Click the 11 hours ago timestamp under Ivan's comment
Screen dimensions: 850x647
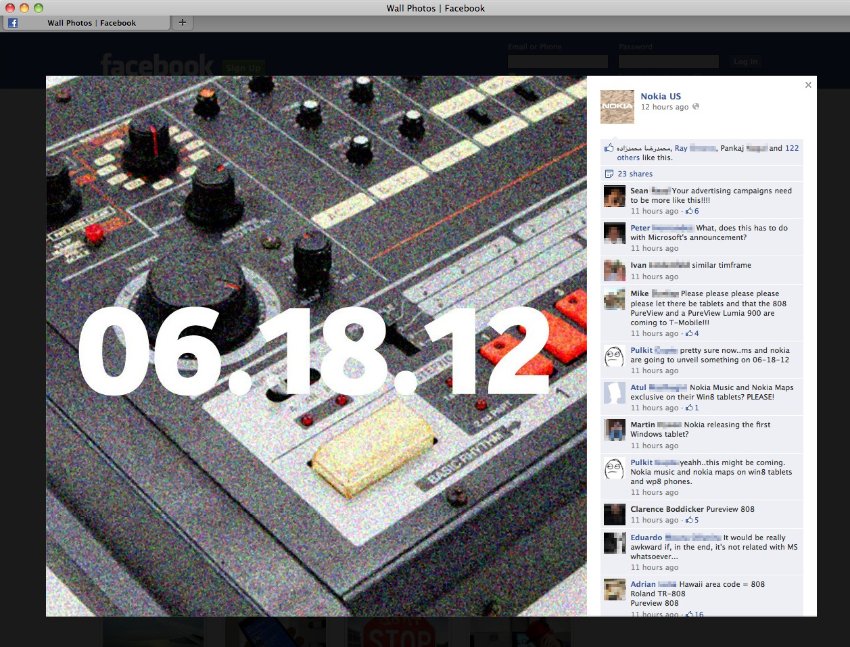click(654, 277)
